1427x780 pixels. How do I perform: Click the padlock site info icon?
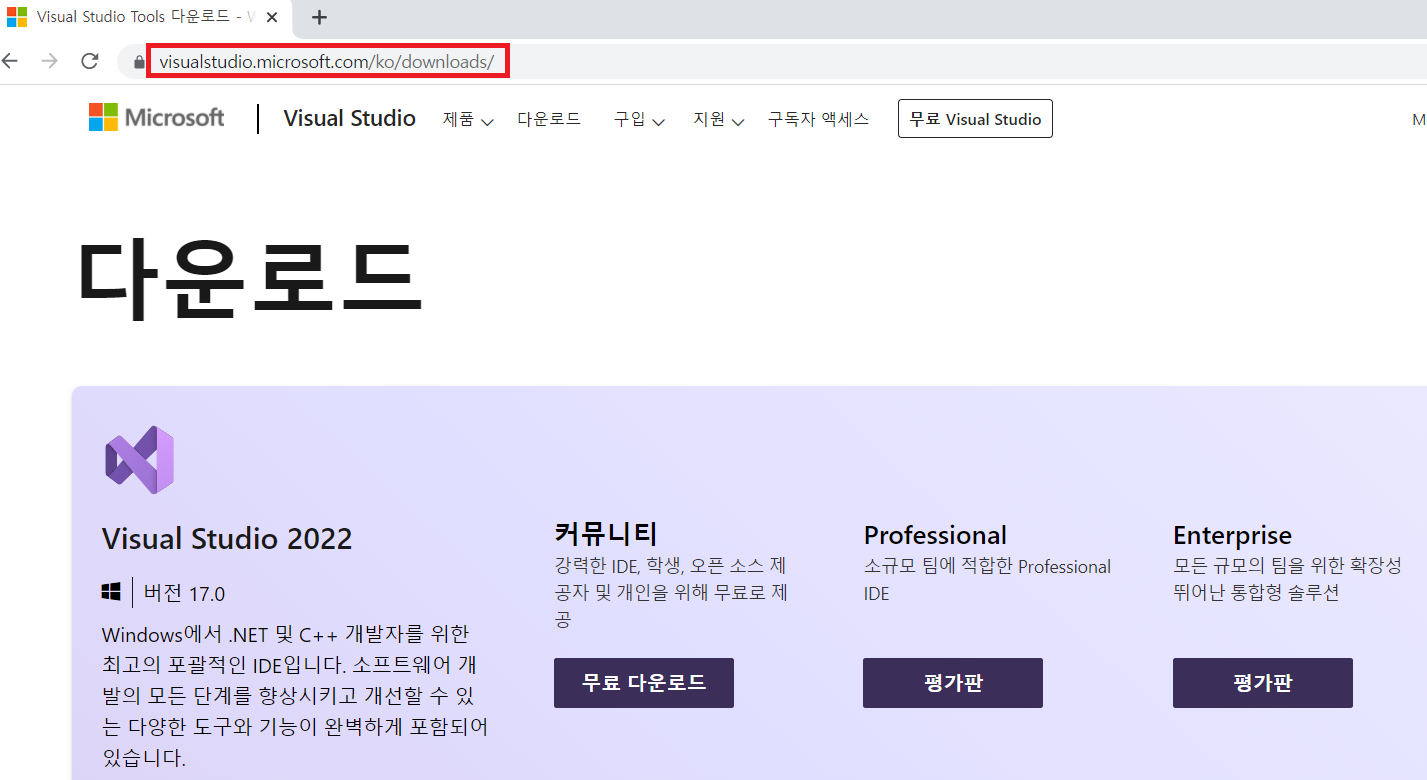(x=138, y=62)
